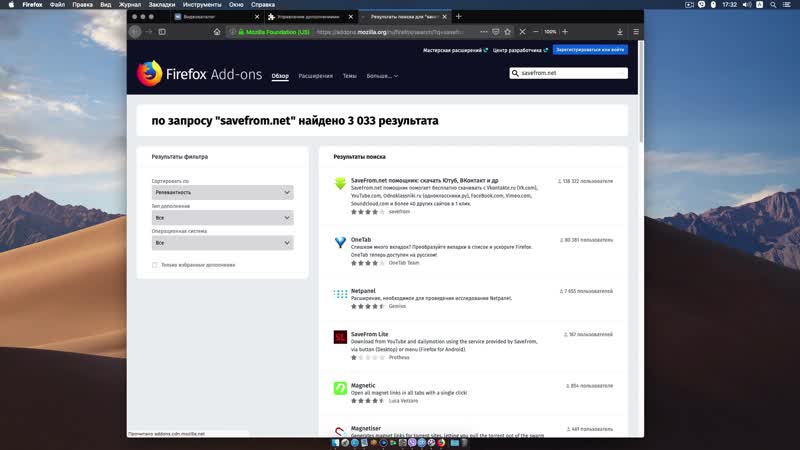Open the SaveFrom Lite add-on link
The height and width of the screenshot is (450, 800).
pyautogui.click(x=369, y=334)
